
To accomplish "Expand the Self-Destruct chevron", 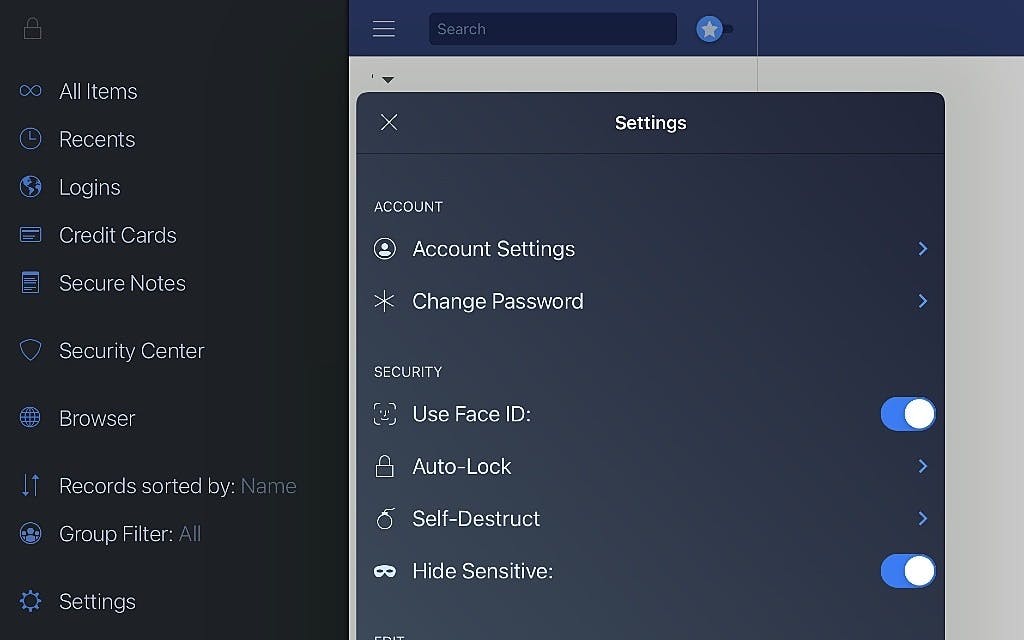I will click(x=922, y=518).
